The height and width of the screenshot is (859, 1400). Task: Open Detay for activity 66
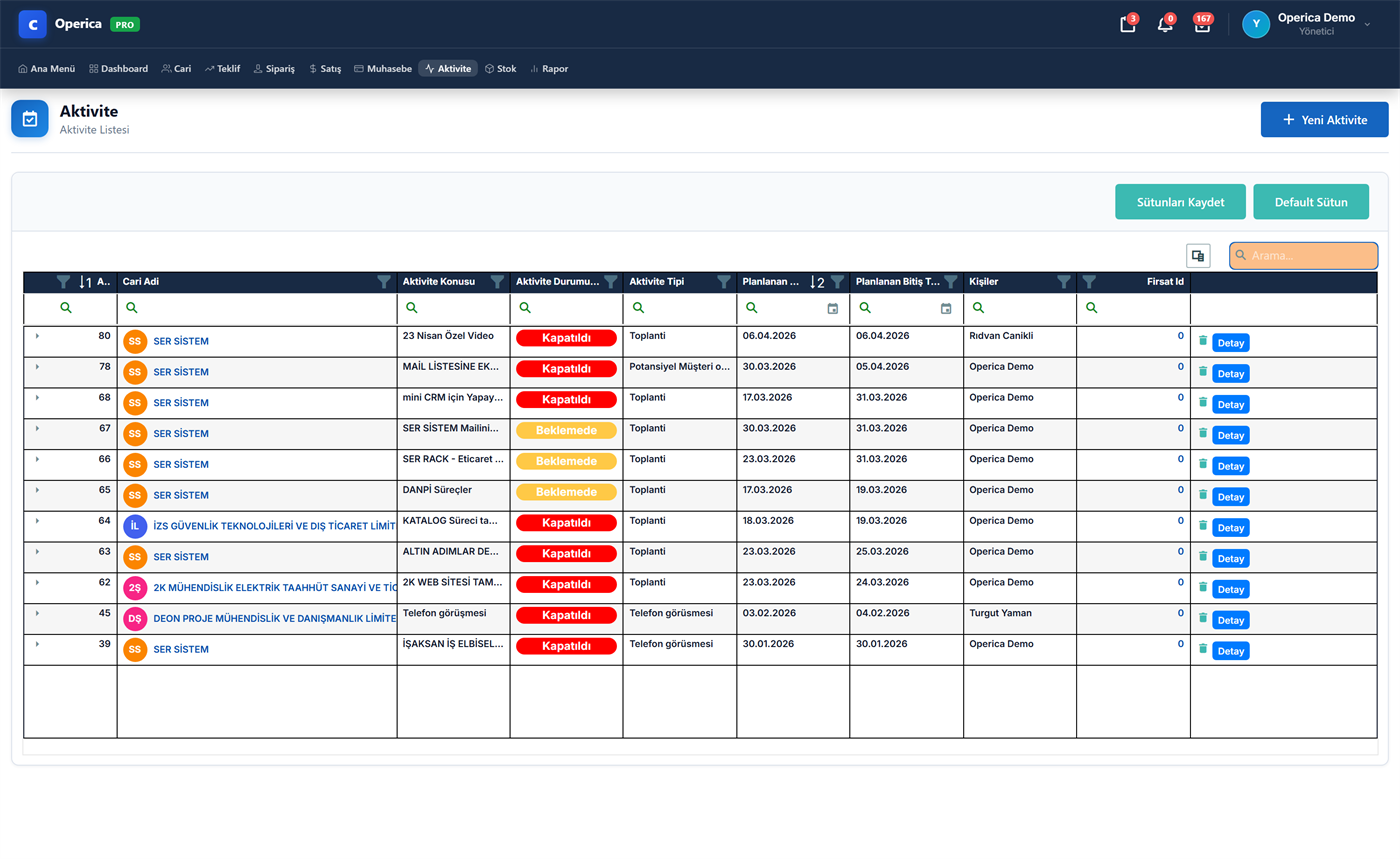[1231, 466]
